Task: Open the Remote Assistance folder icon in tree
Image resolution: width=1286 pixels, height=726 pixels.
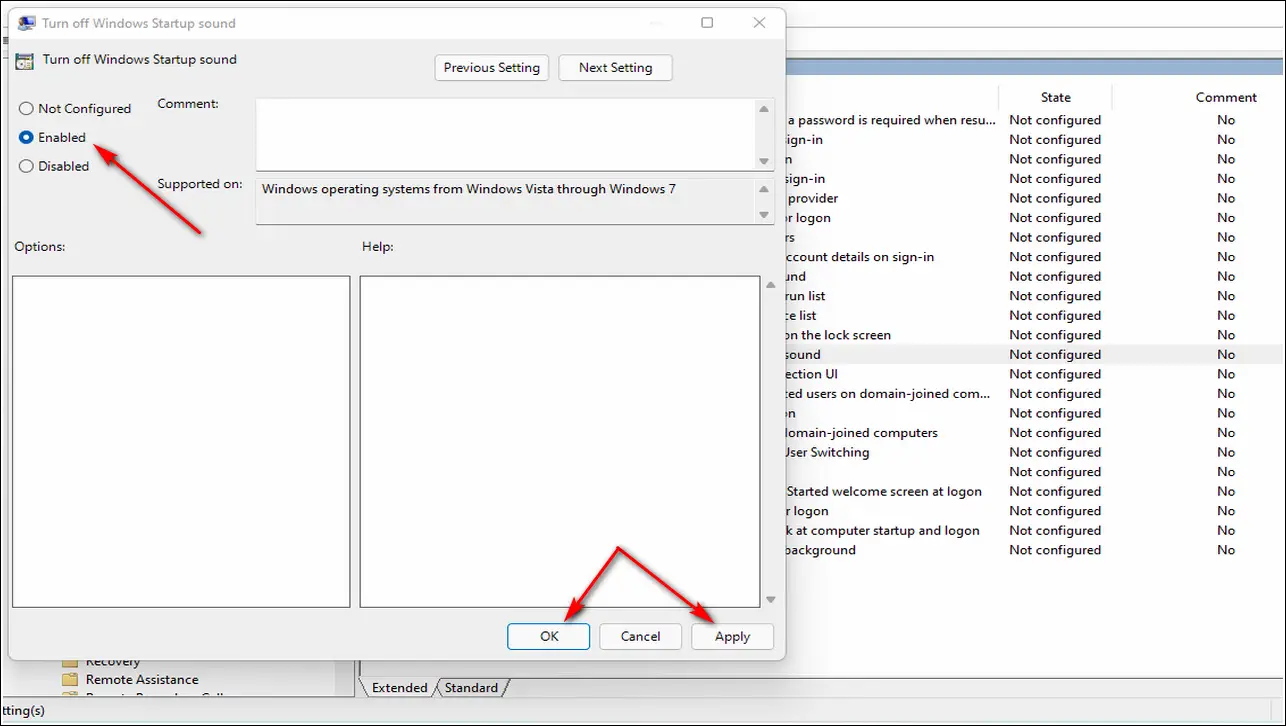Action: click(x=70, y=680)
